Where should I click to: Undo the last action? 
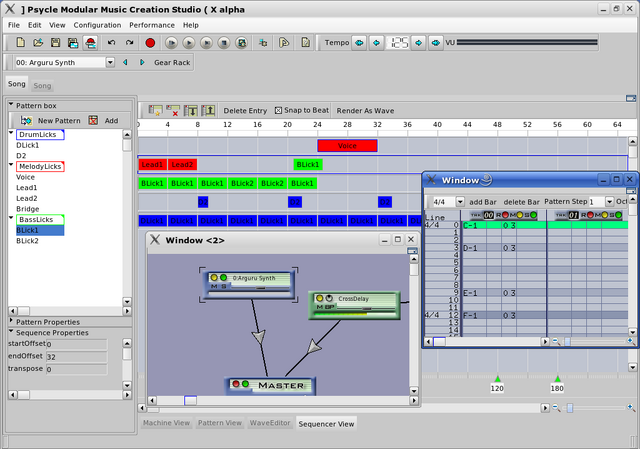pos(111,42)
